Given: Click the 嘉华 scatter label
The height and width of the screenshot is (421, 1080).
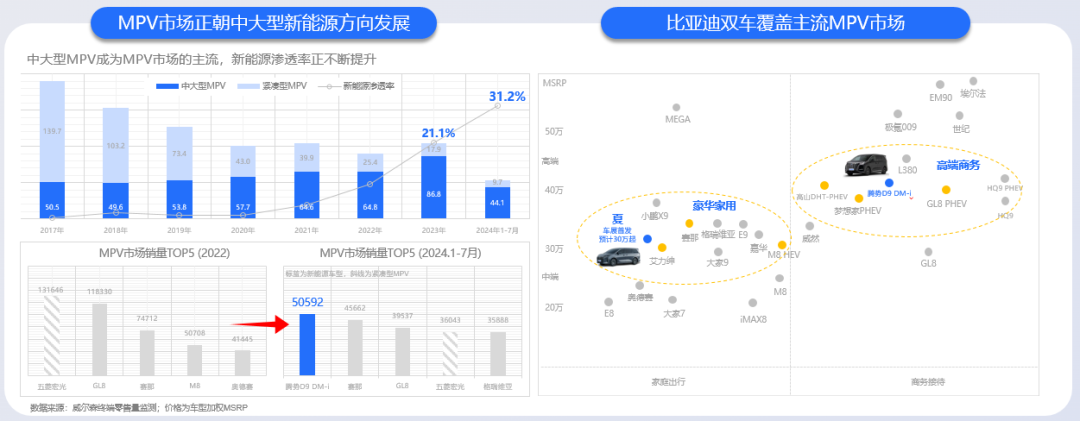Looking at the screenshot, I should pyautogui.click(x=759, y=247).
